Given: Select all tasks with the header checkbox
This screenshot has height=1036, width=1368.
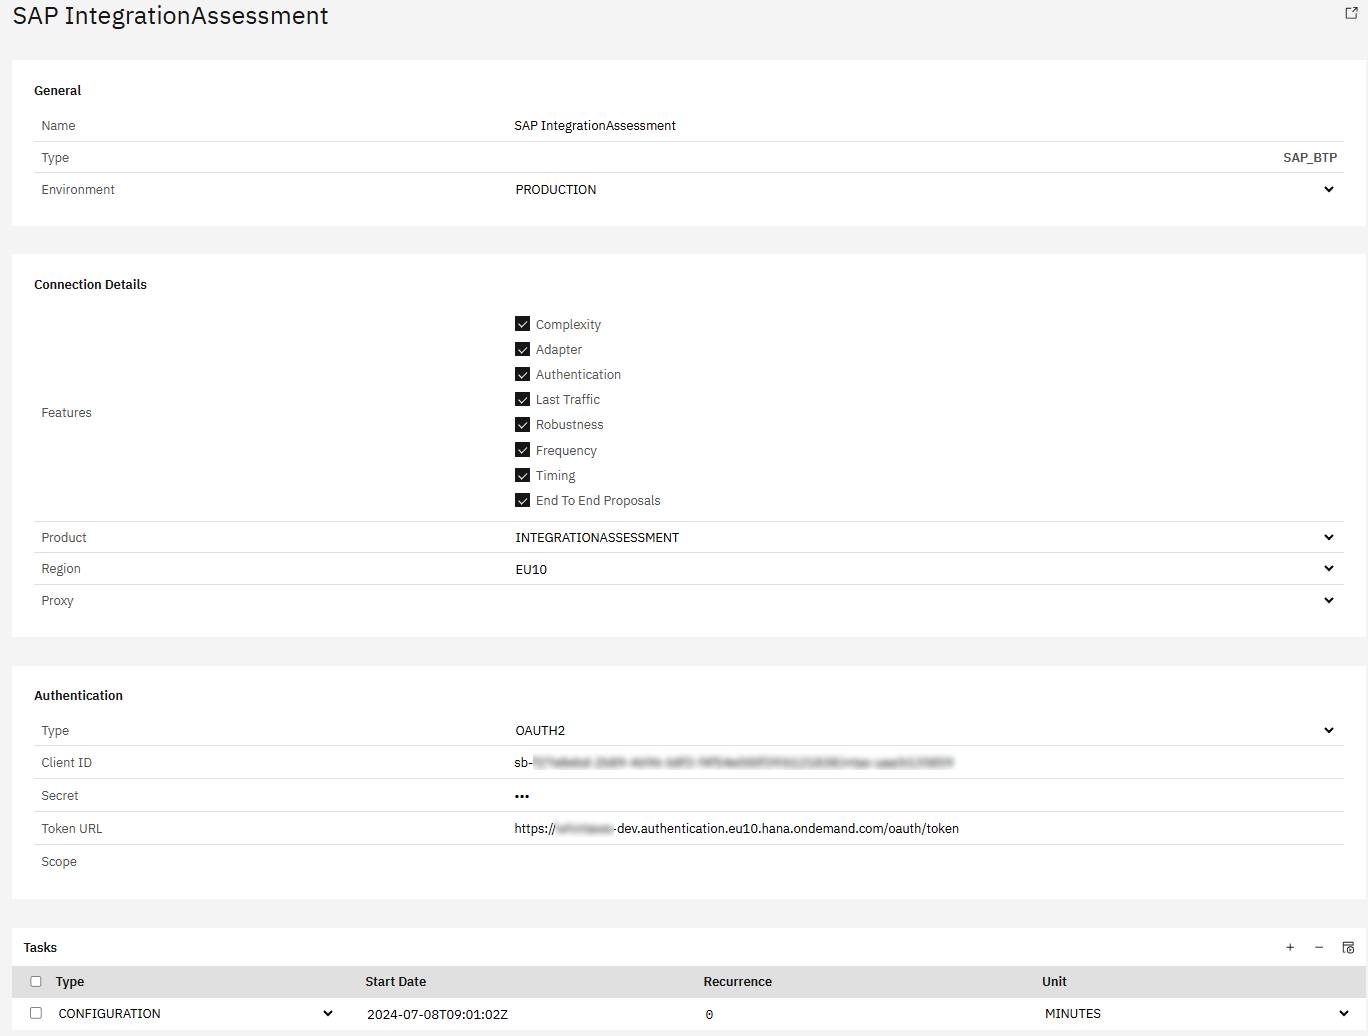Looking at the screenshot, I should 36,982.
